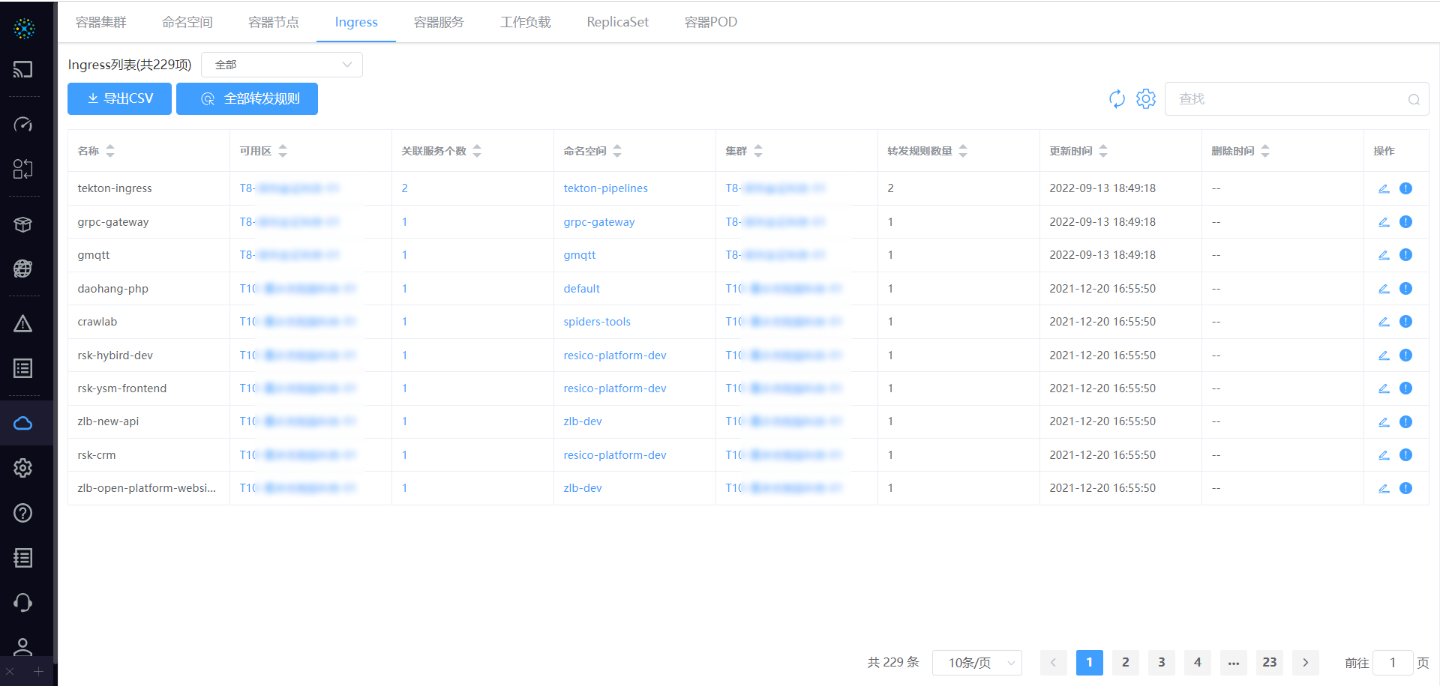Go to page 23 in pagination

pos(1269,663)
